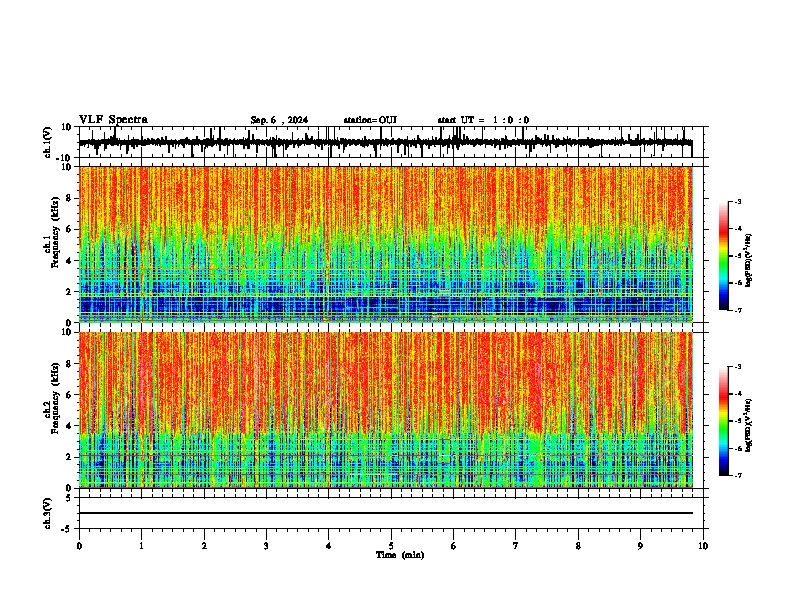Click the 'ch.1(V)' waveform axis label
The width and height of the screenshot is (792, 612).
(47, 142)
